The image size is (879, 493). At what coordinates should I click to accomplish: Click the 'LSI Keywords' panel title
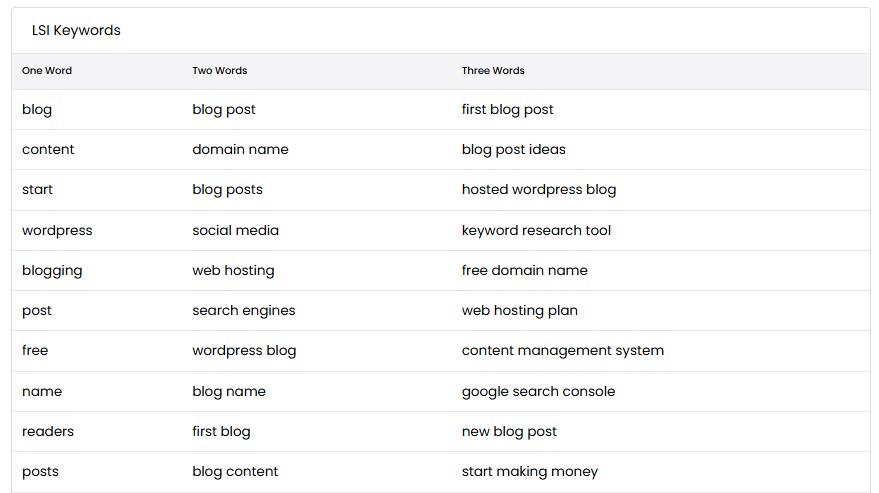pyautogui.click(x=76, y=31)
